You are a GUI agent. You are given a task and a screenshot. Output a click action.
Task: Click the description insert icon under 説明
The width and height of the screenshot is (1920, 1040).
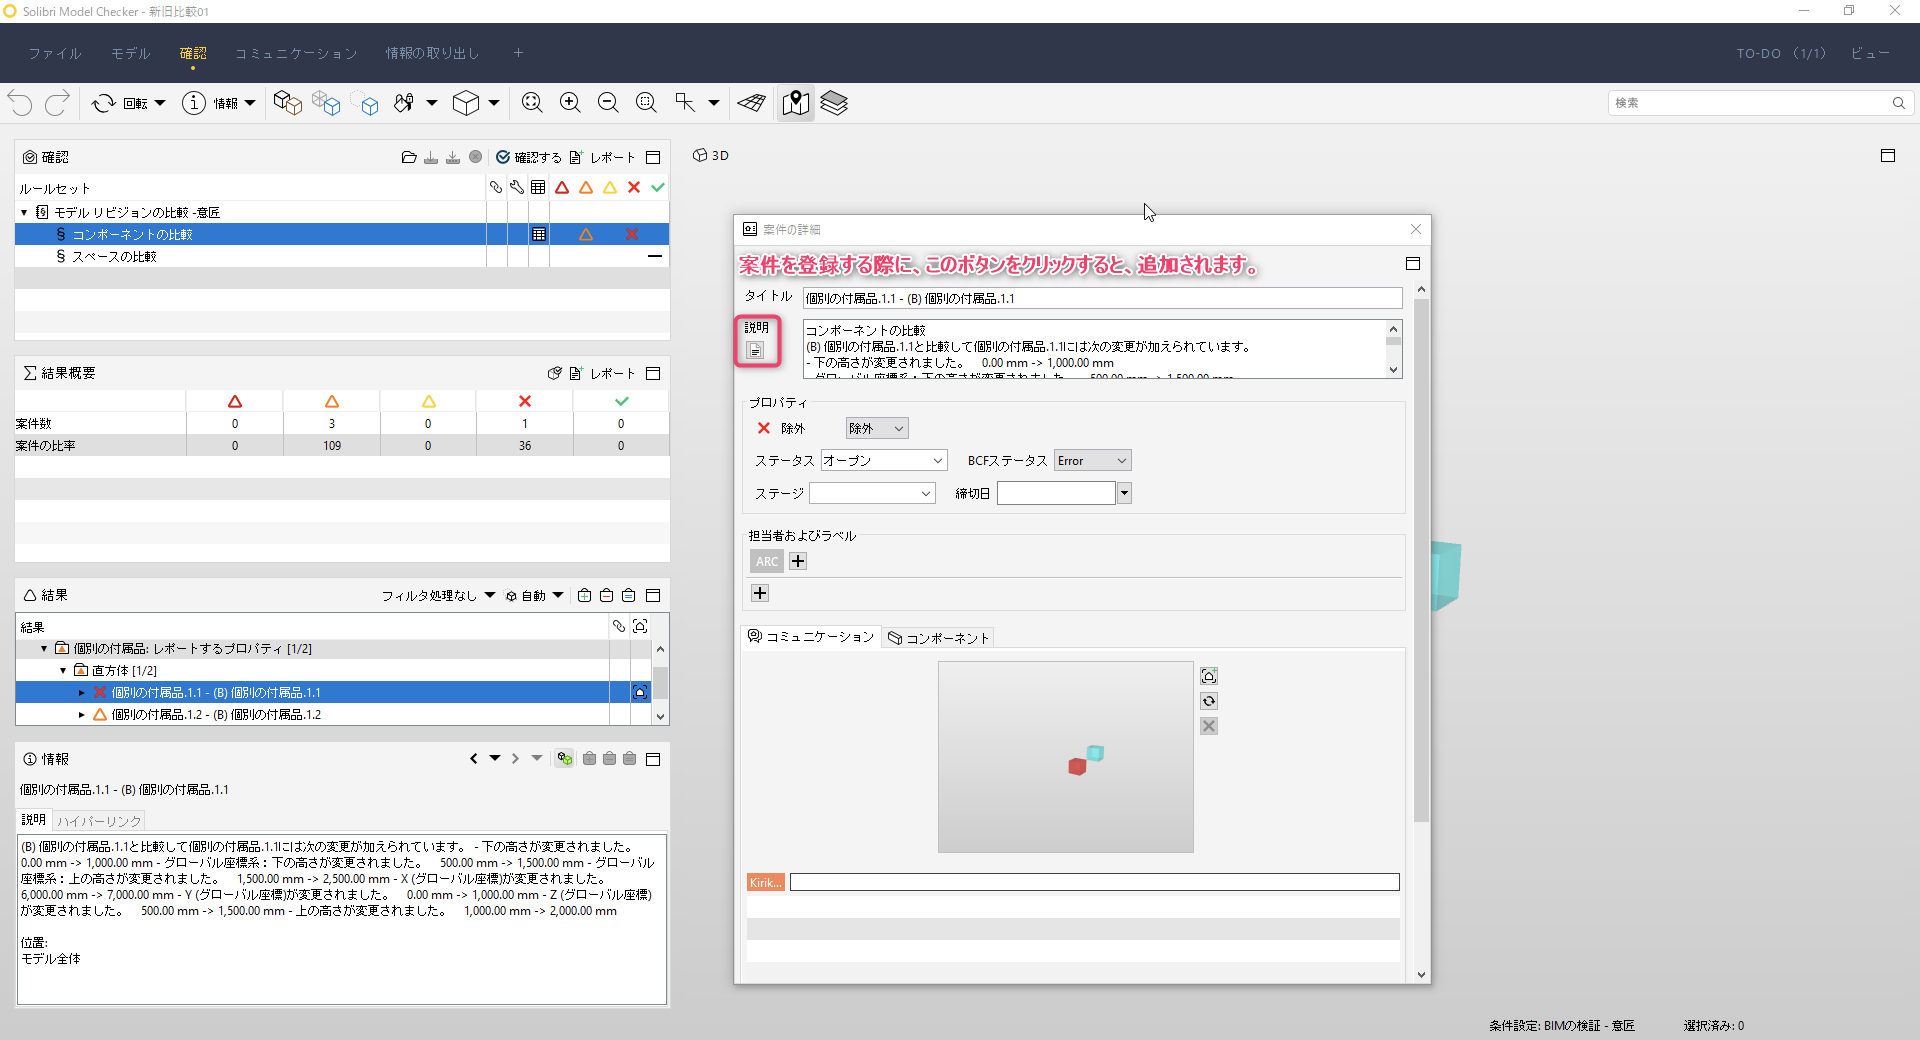click(755, 350)
